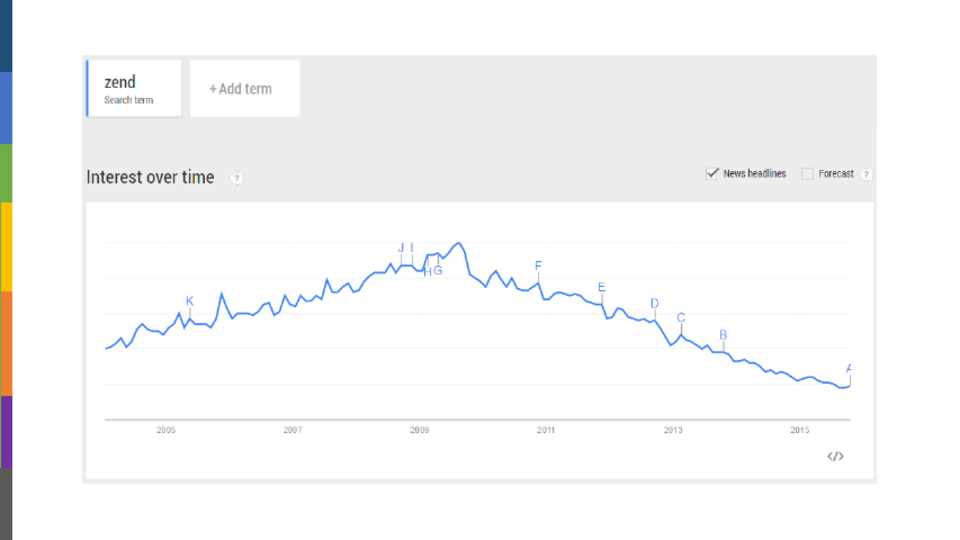Select news headline marker K
Viewport: 960px width, 540px height.
point(189,301)
